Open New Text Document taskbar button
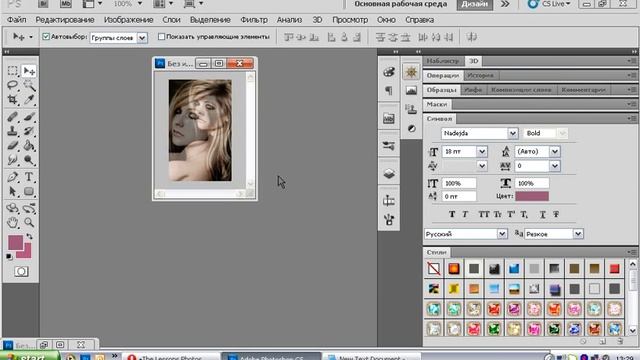The height and width of the screenshot is (360, 640). pos(371,357)
